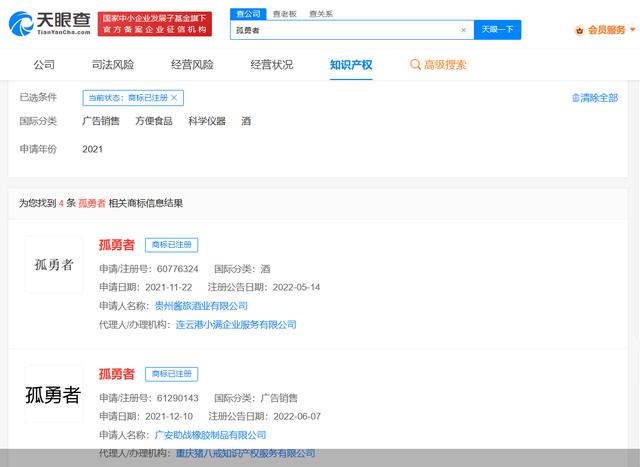The image size is (640, 467).
Task: Click 商标已注册 badge for 61290143 entry
Action: point(171,374)
